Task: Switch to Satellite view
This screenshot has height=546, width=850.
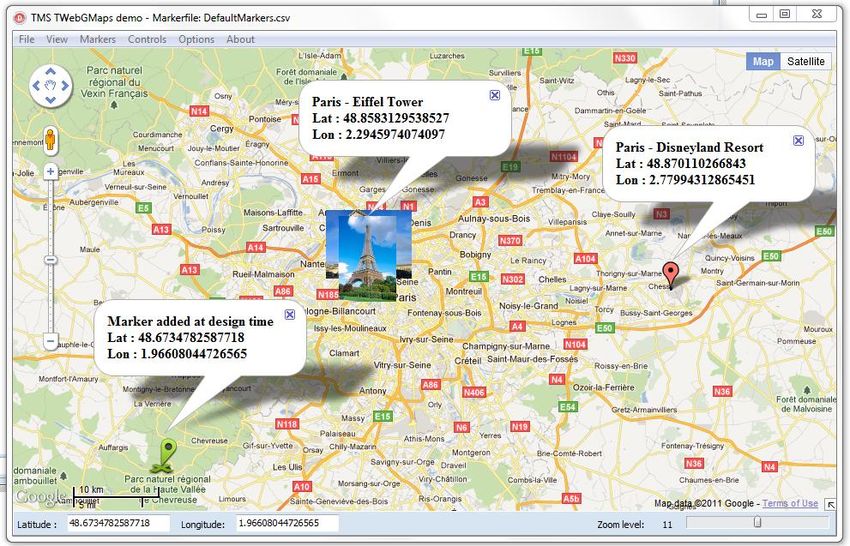Action: coord(806,61)
